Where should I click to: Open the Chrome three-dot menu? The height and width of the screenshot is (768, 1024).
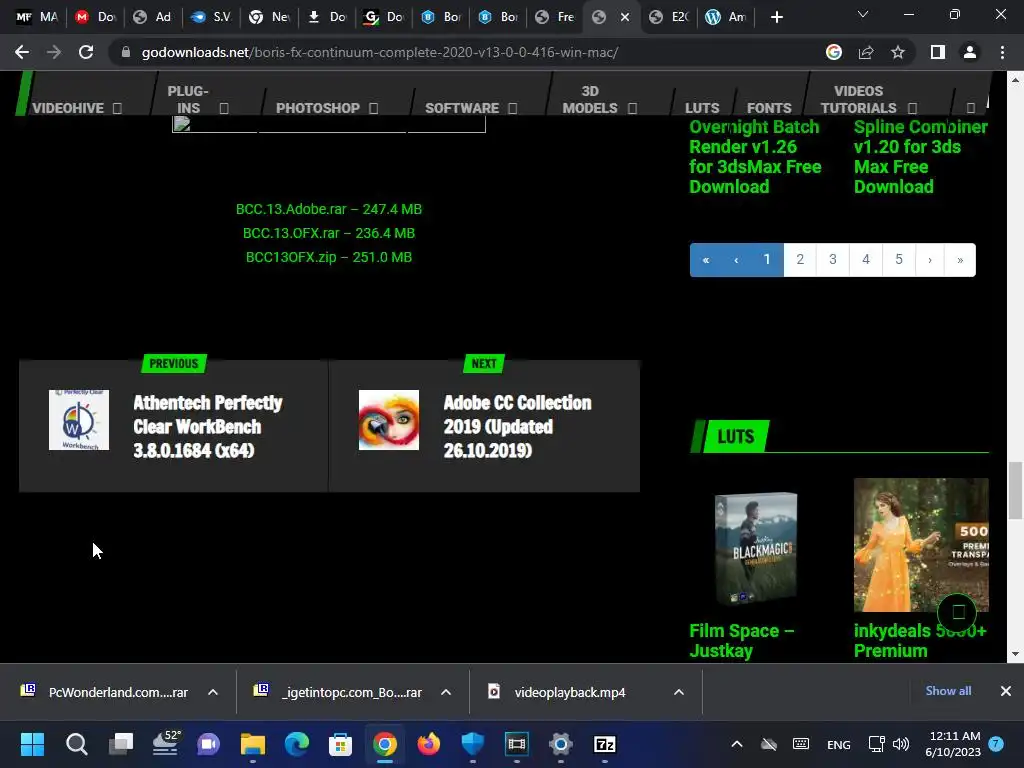point(1002,52)
